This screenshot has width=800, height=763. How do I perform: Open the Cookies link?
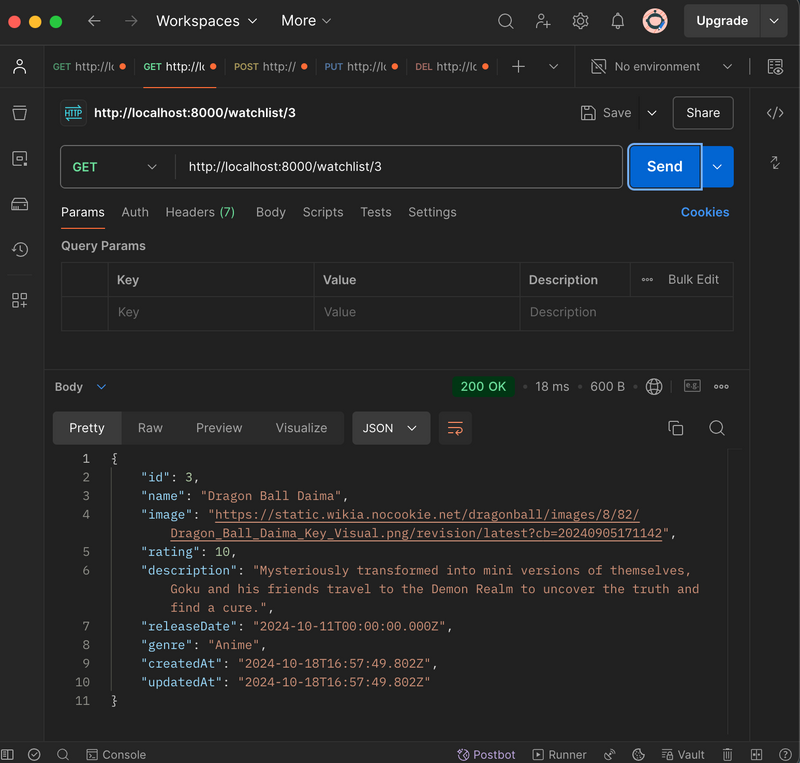[705, 212]
